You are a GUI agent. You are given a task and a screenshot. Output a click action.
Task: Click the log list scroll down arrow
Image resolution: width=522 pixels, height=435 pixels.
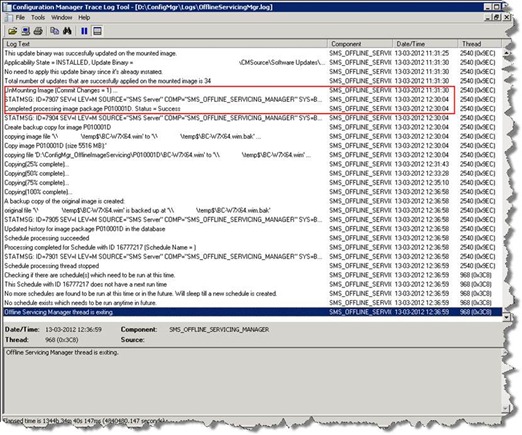506,317
